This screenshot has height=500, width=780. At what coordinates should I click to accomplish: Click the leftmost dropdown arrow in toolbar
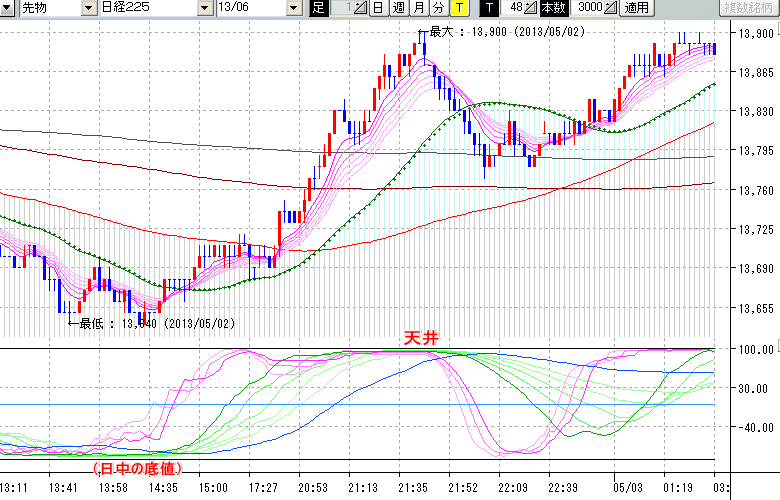click(9, 8)
